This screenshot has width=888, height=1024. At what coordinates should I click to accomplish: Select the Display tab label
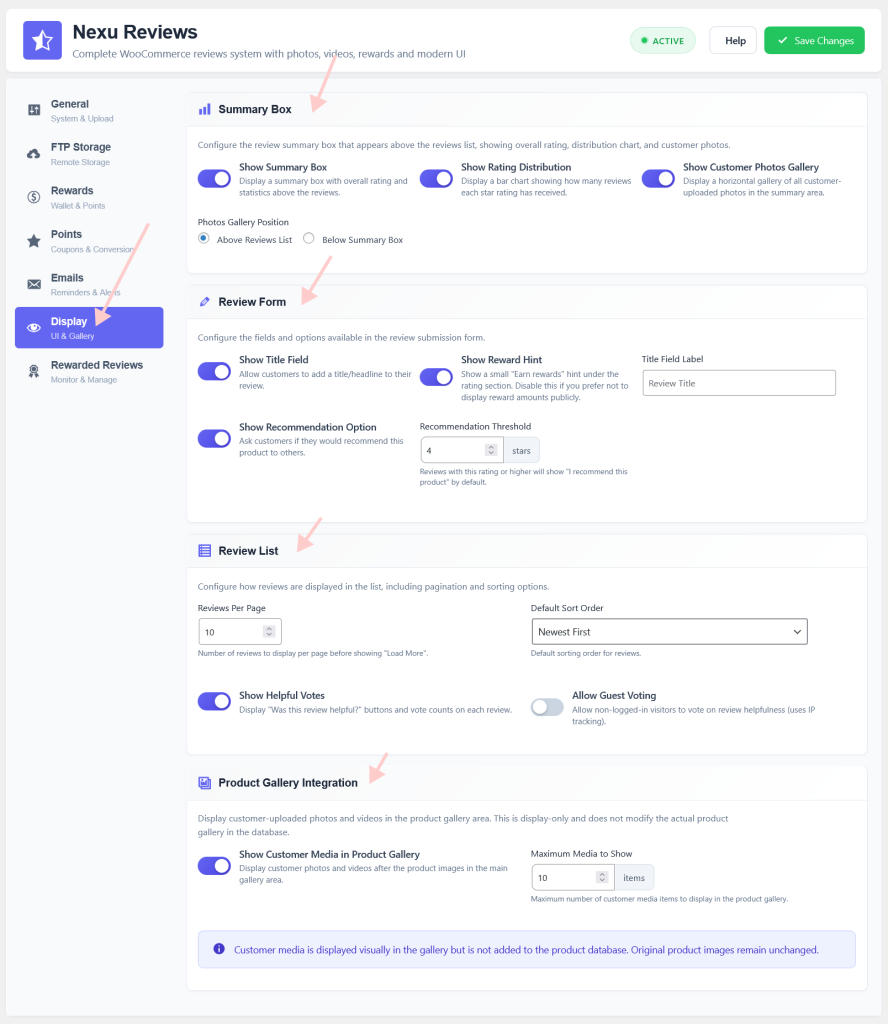tap(69, 321)
